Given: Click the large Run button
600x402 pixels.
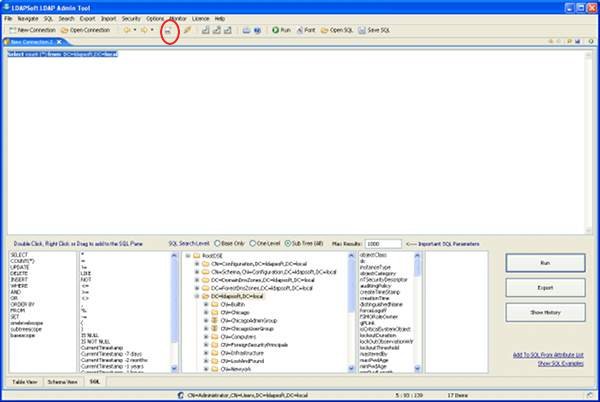Looking at the screenshot, I should tap(545, 263).
